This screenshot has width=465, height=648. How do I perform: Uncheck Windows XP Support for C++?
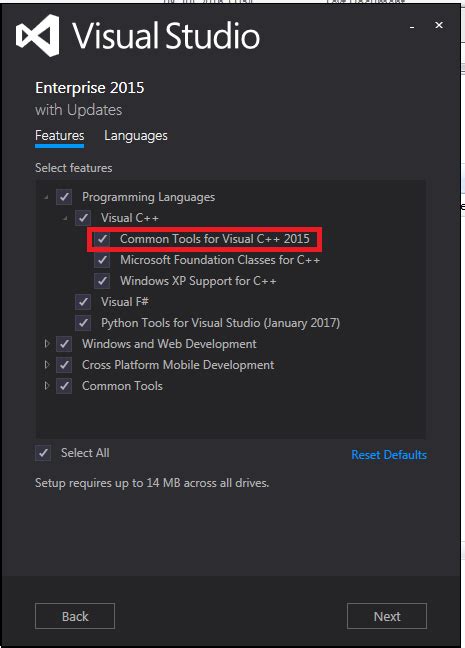tap(102, 281)
